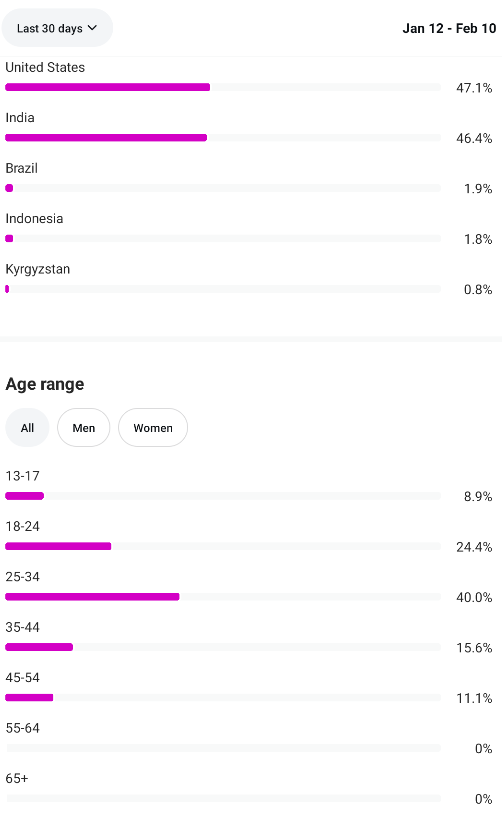Click the Jan 12 - Feb 10 date range
502x813 pixels.
click(449, 29)
